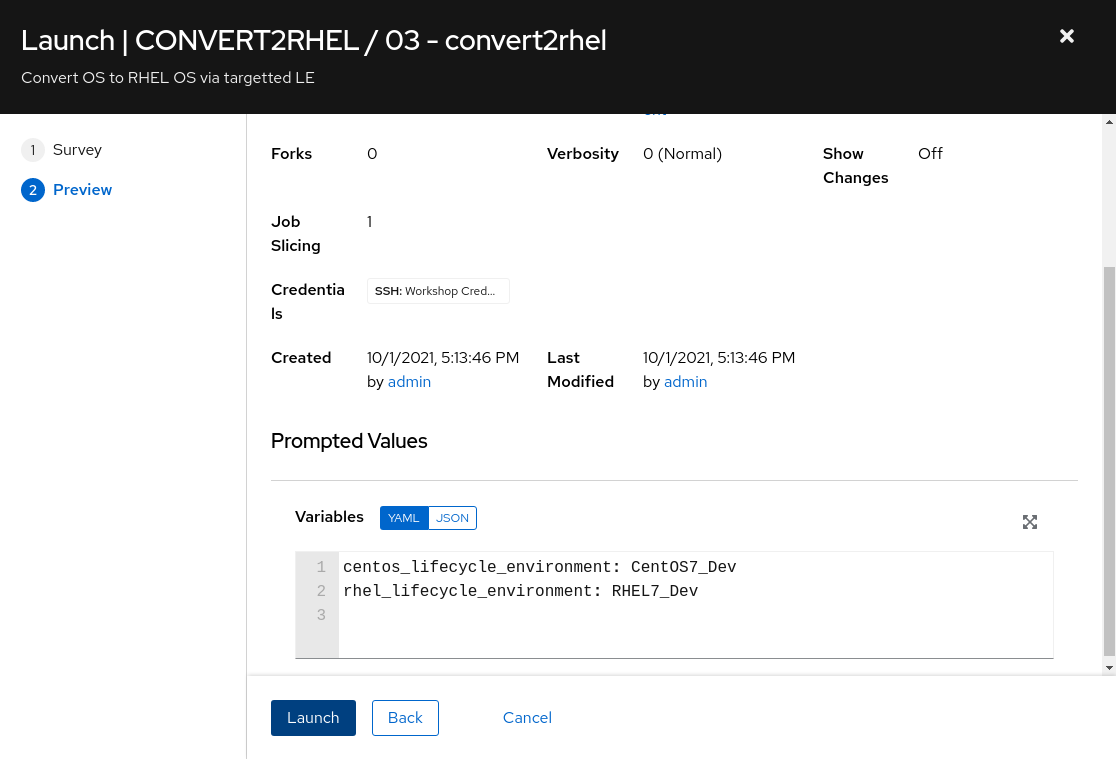Click the vertical scrollbar thumb

point(1109,461)
